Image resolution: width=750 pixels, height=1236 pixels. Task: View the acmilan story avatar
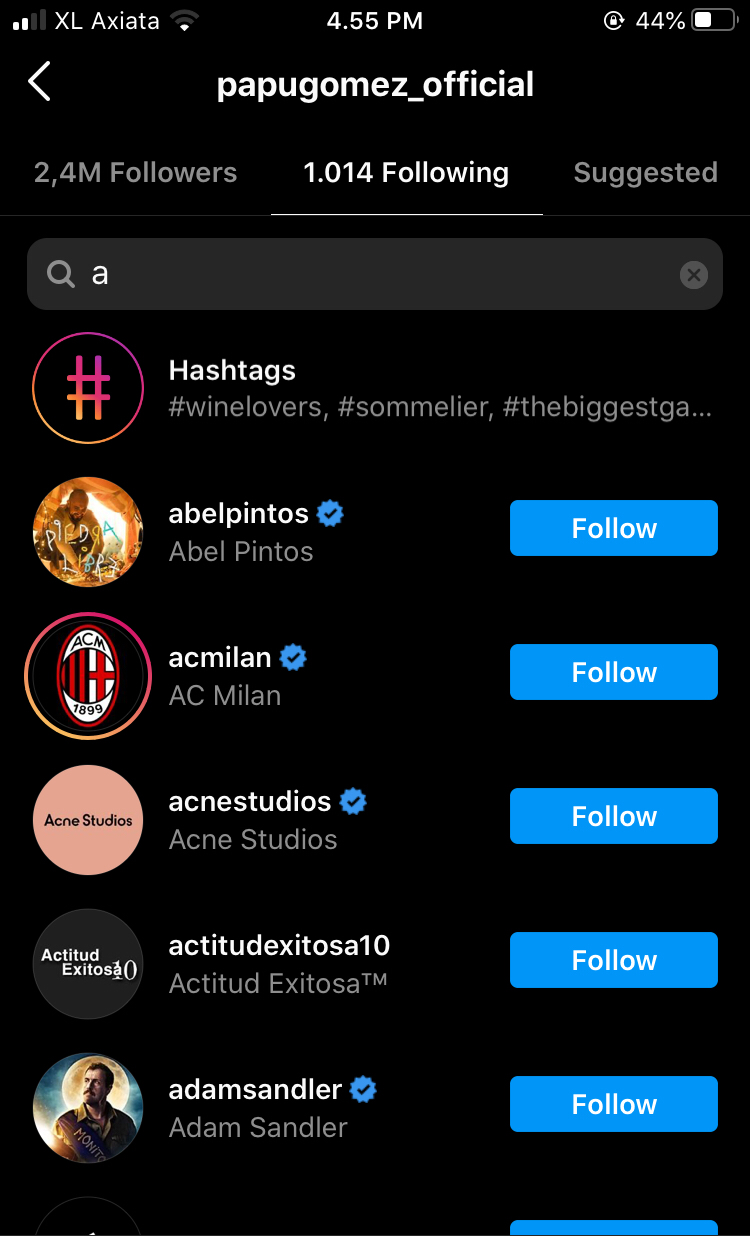coord(88,676)
